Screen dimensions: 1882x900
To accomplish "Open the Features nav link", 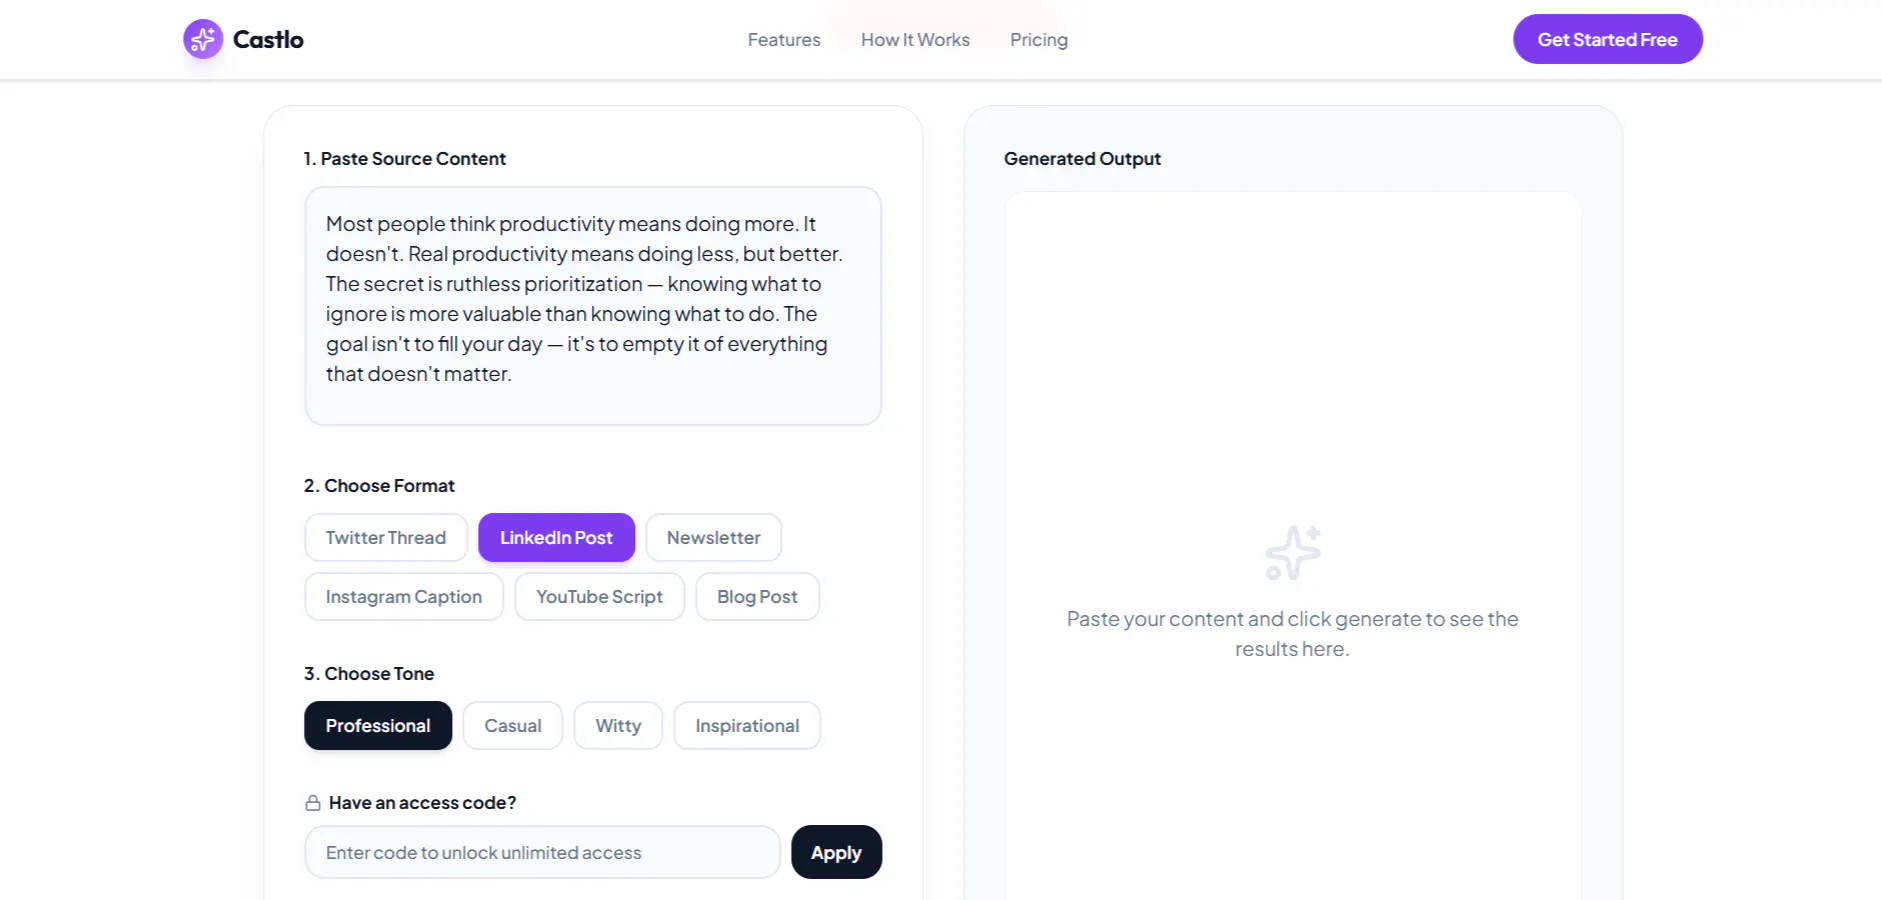I will 784,40.
